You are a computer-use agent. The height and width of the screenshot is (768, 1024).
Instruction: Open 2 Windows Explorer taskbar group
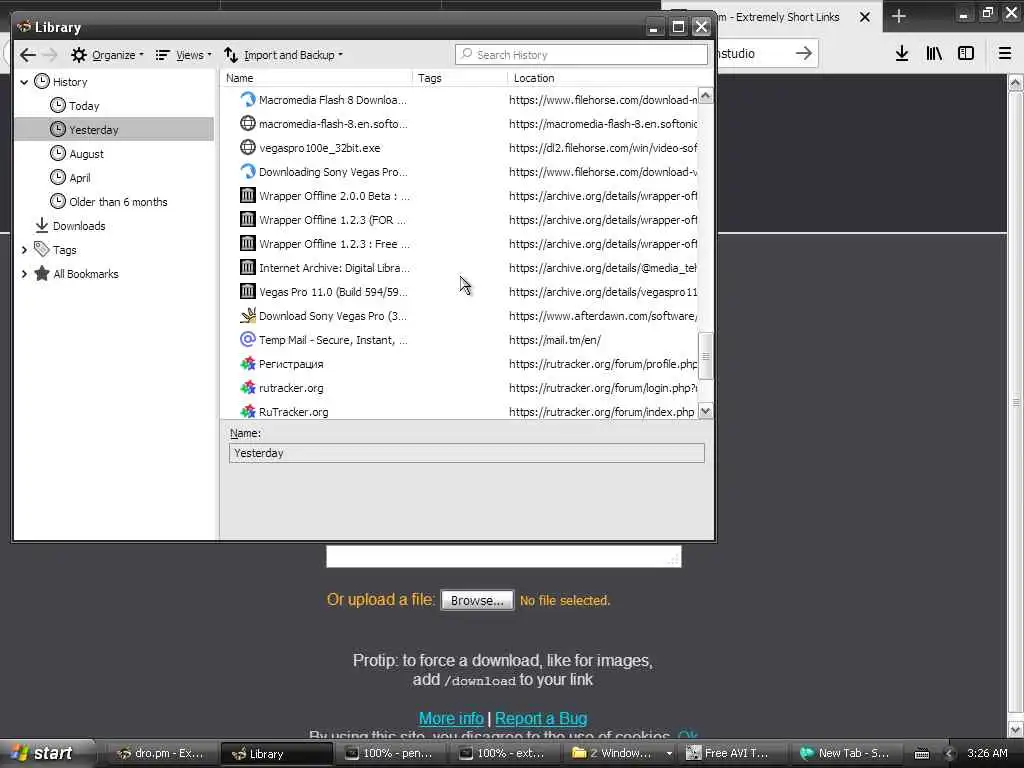(618, 753)
